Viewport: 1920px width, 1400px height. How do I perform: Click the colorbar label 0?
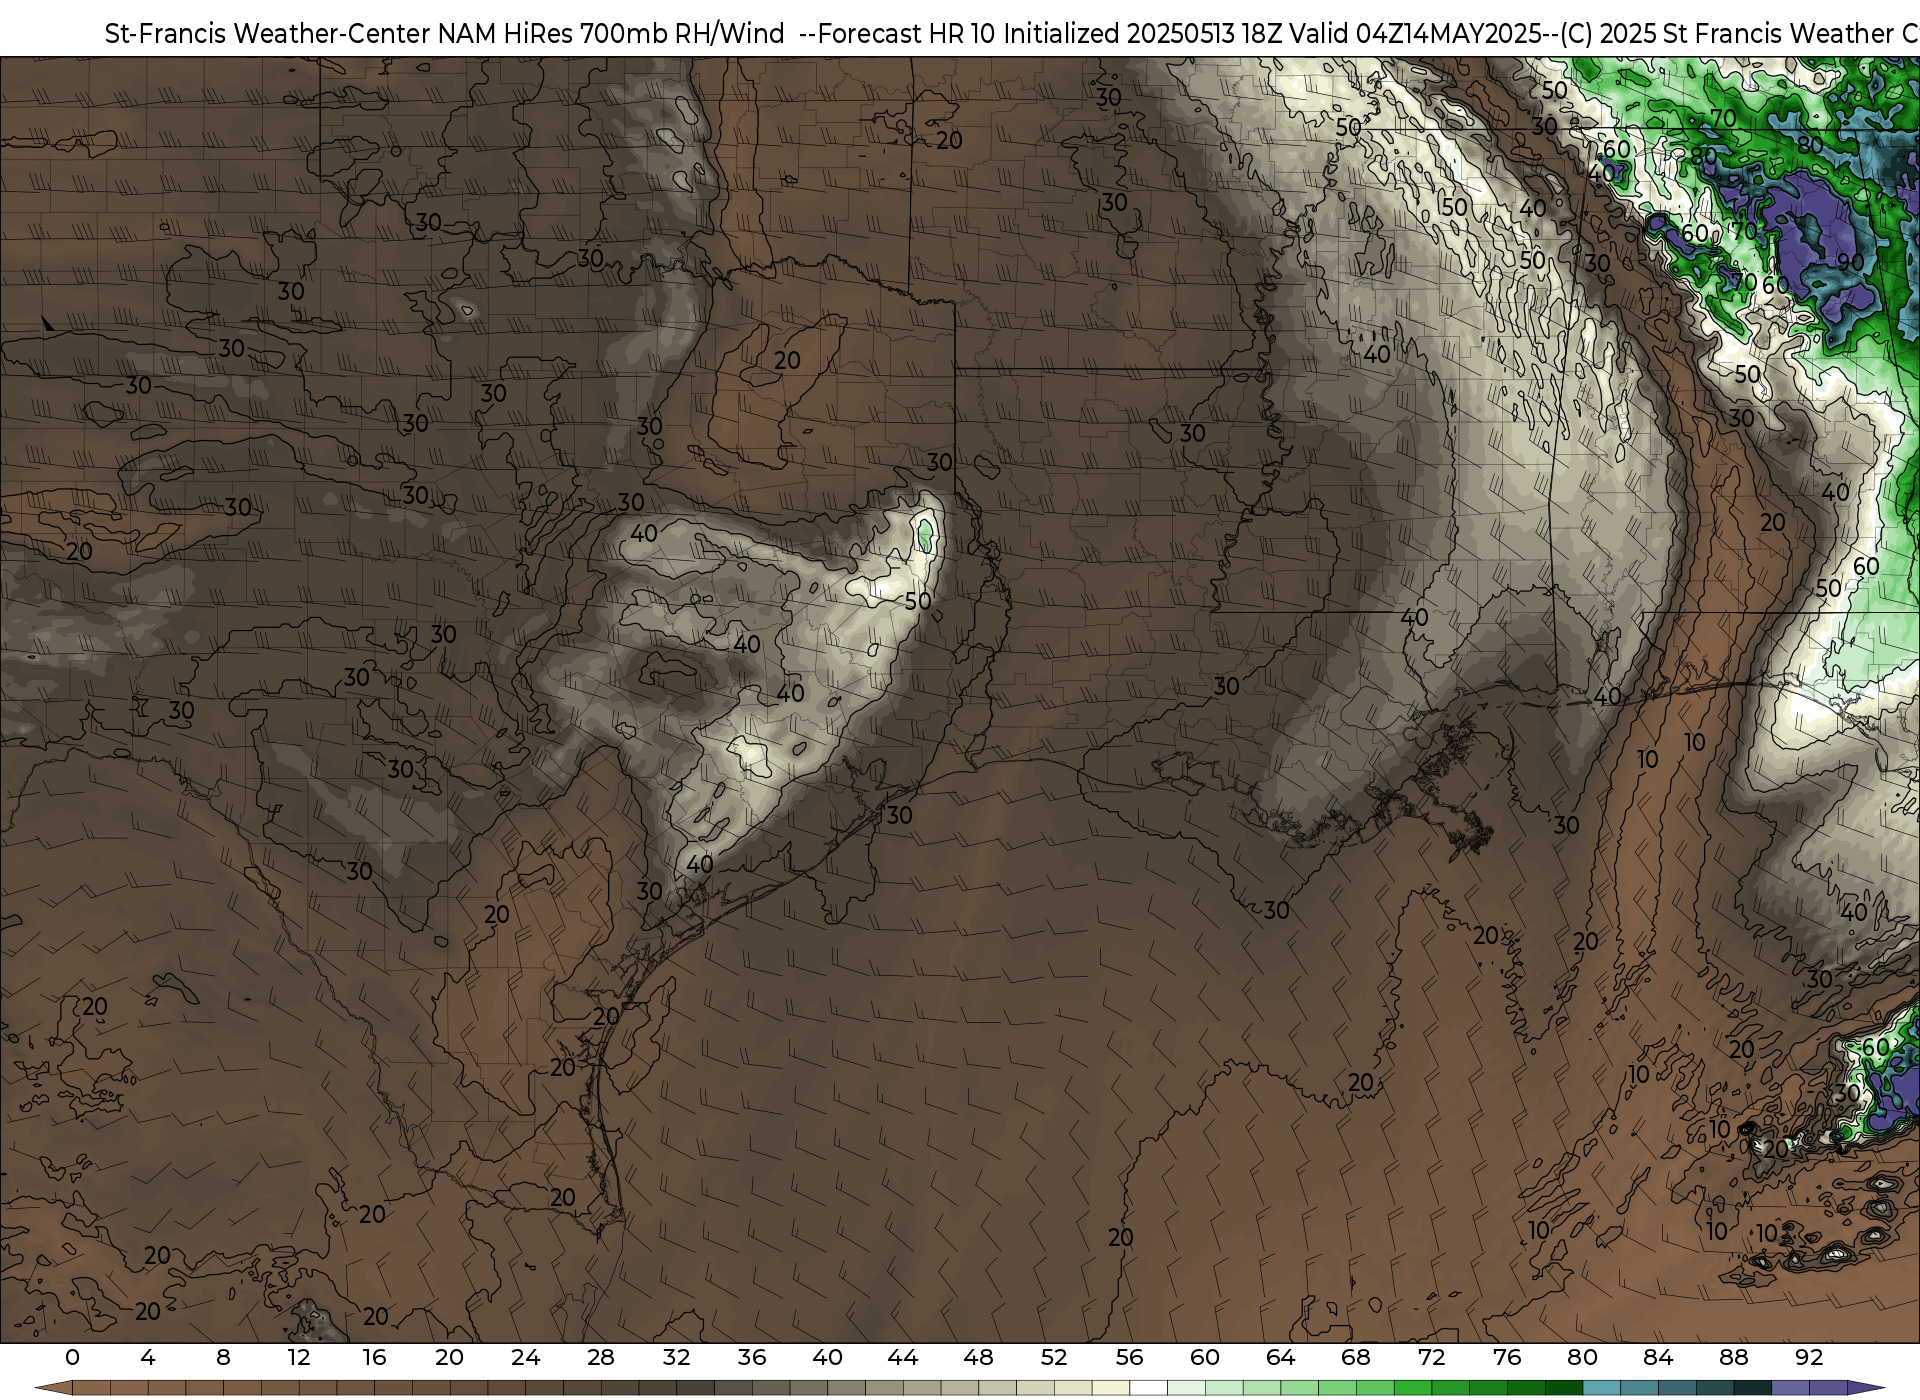click(72, 1358)
